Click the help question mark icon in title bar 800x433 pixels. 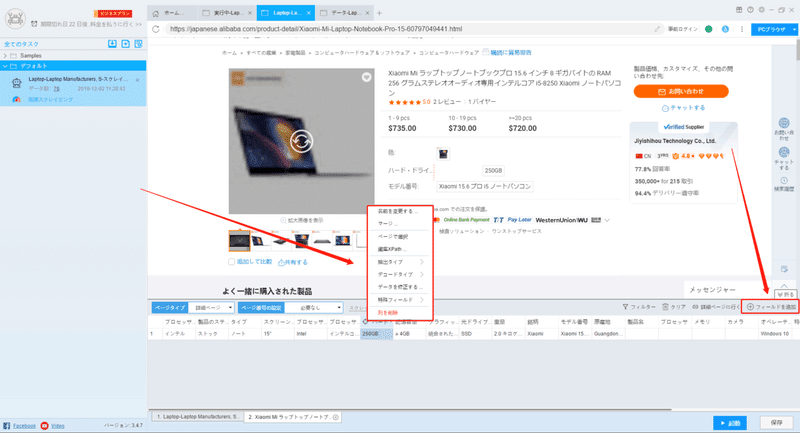coord(750,10)
